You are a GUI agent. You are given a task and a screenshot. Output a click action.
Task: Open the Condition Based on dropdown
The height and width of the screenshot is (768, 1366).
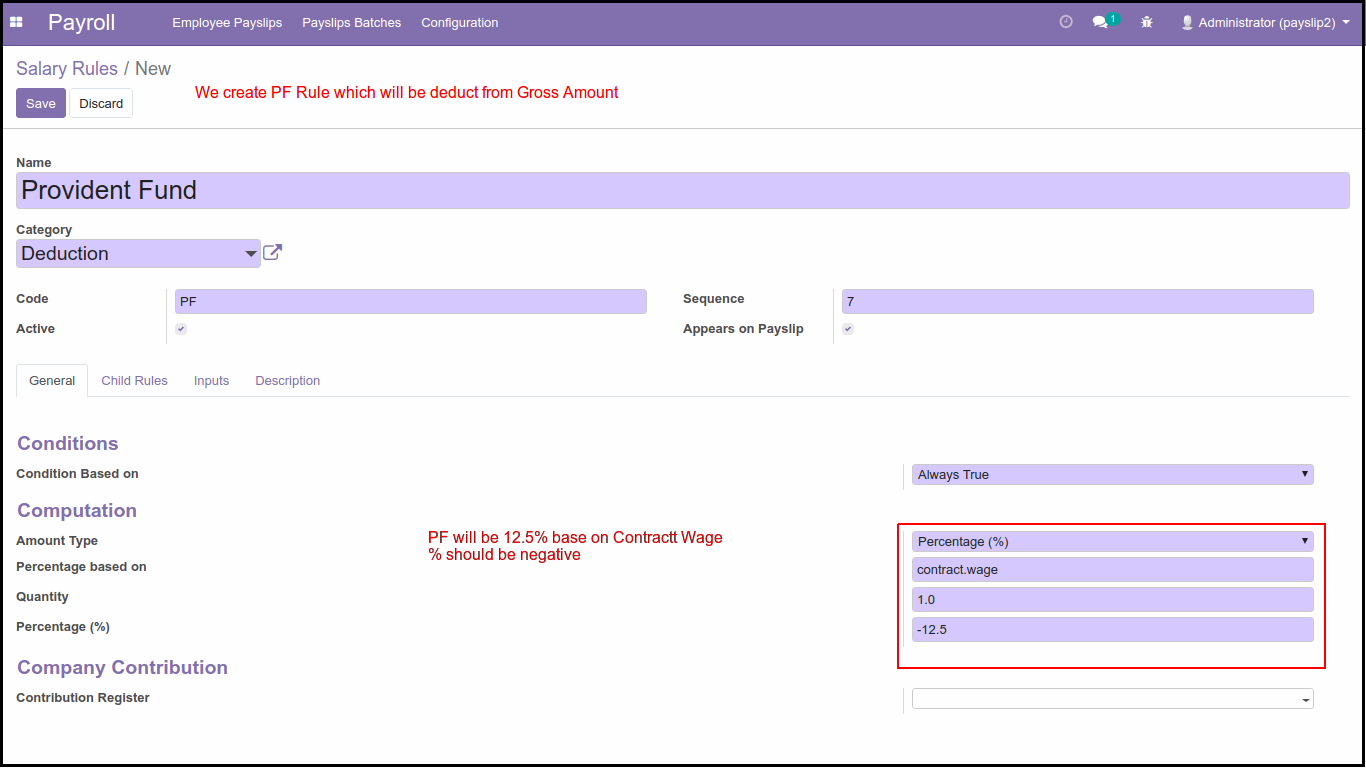tap(1113, 475)
